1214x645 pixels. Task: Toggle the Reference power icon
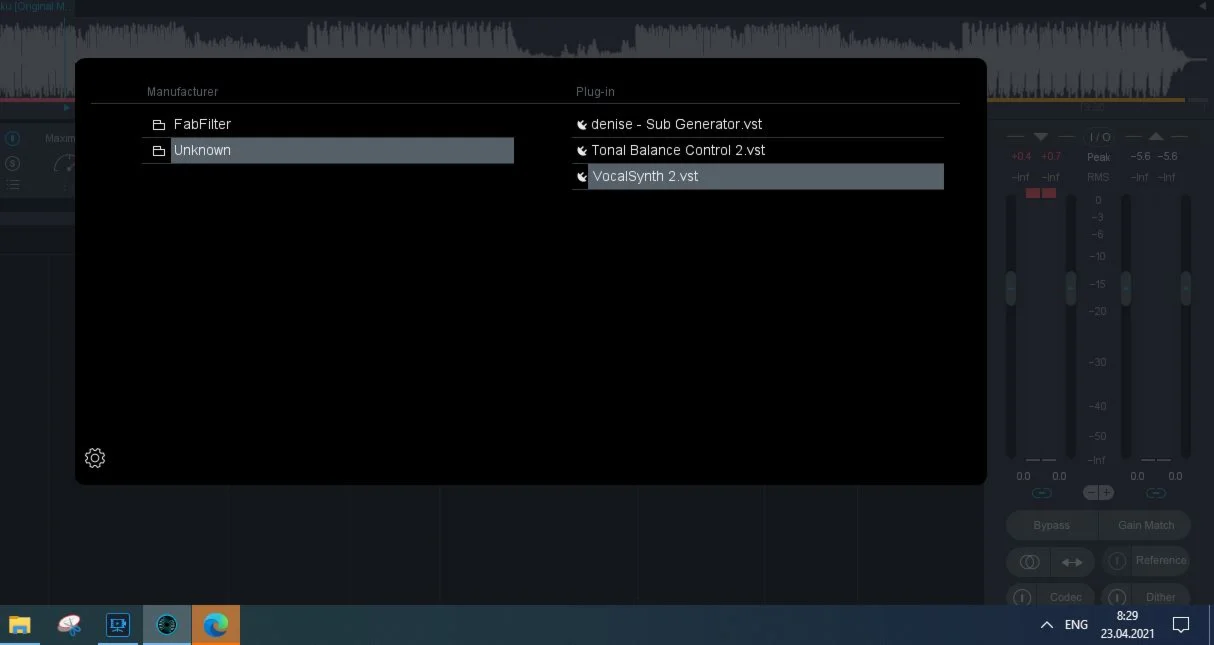(x=1117, y=562)
